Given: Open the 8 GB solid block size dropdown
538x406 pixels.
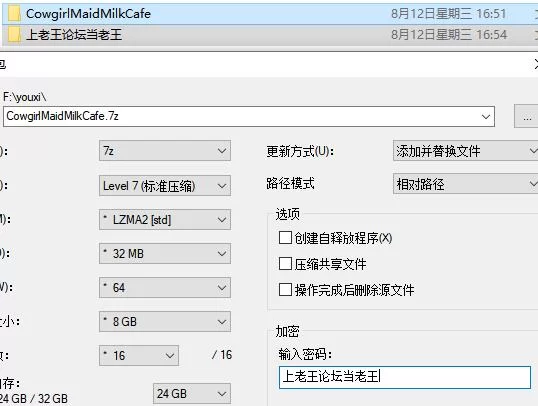Looking at the screenshot, I should [x=165, y=322].
